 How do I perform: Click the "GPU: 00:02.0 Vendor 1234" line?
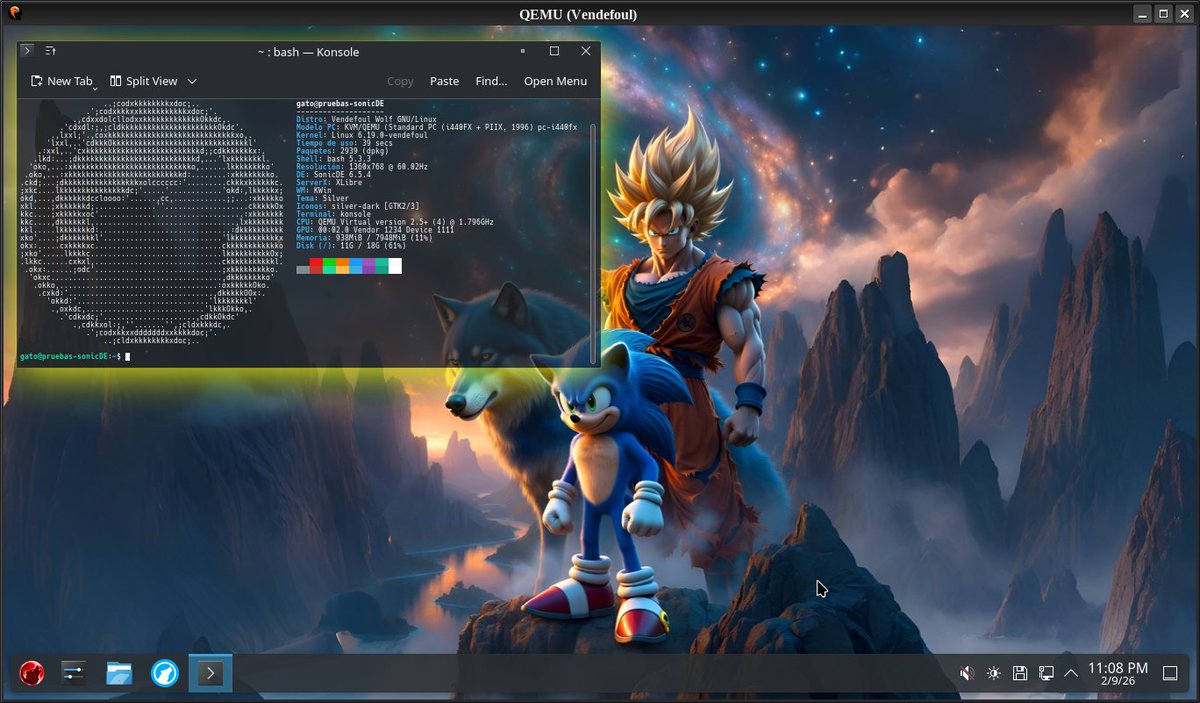[x=377, y=231]
